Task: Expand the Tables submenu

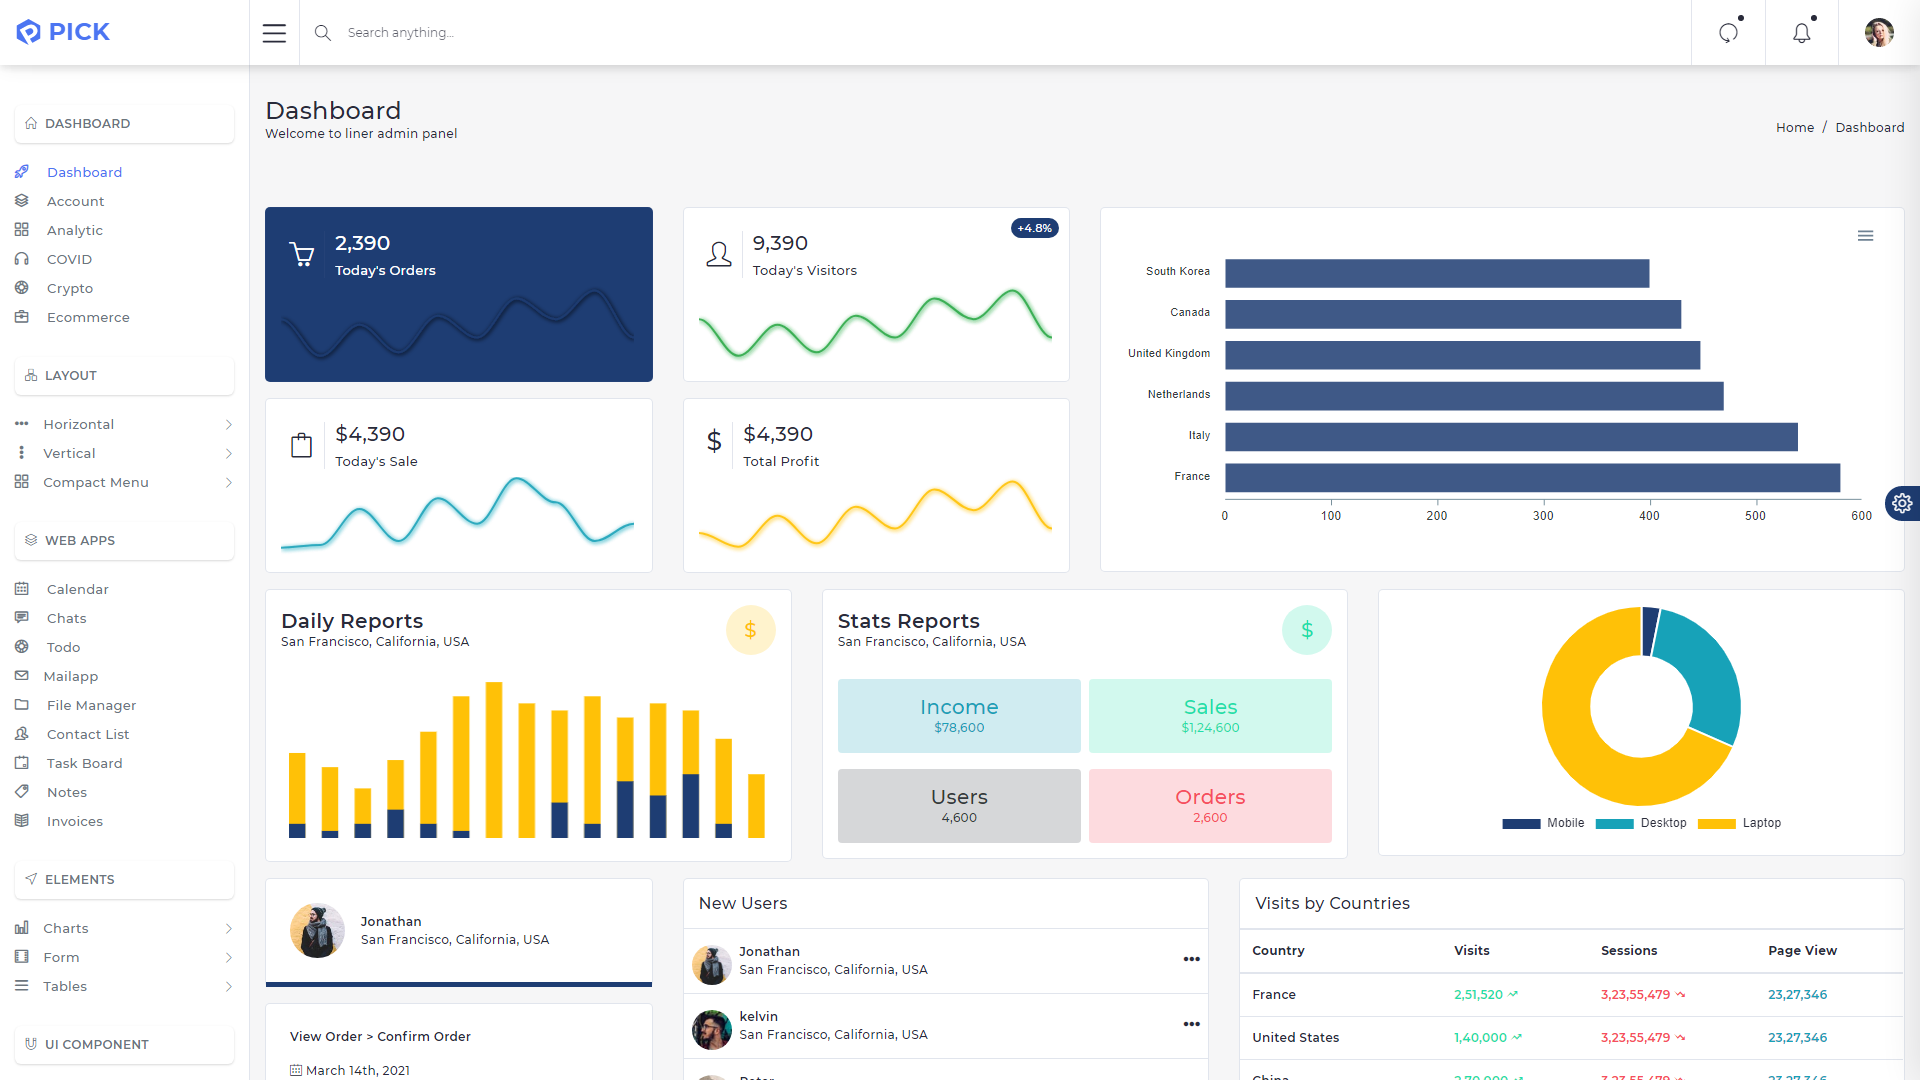Action: pyautogui.click(x=124, y=986)
